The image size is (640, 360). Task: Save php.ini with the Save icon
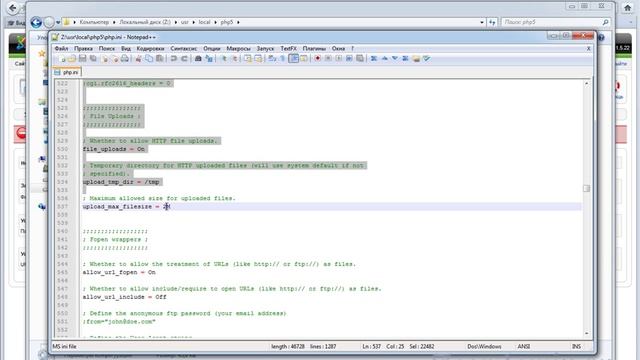[x=82, y=59]
